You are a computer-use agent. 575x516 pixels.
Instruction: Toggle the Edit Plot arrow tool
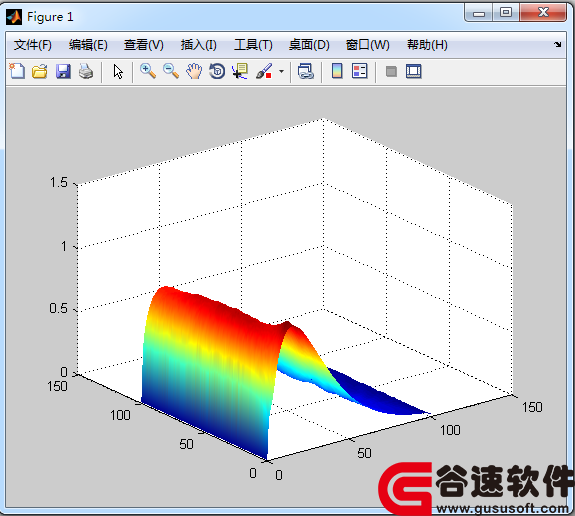point(118,72)
